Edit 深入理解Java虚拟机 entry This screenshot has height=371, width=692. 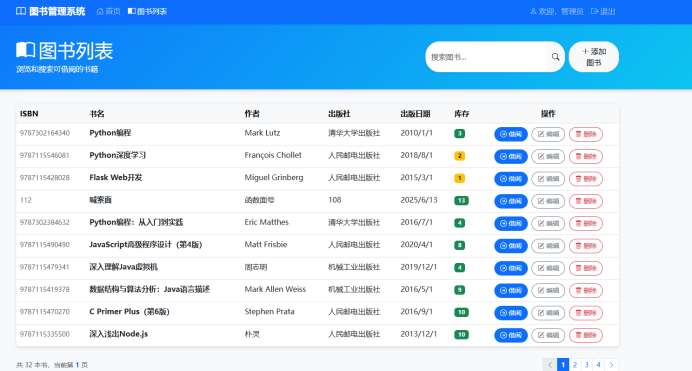click(x=548, y=268)
